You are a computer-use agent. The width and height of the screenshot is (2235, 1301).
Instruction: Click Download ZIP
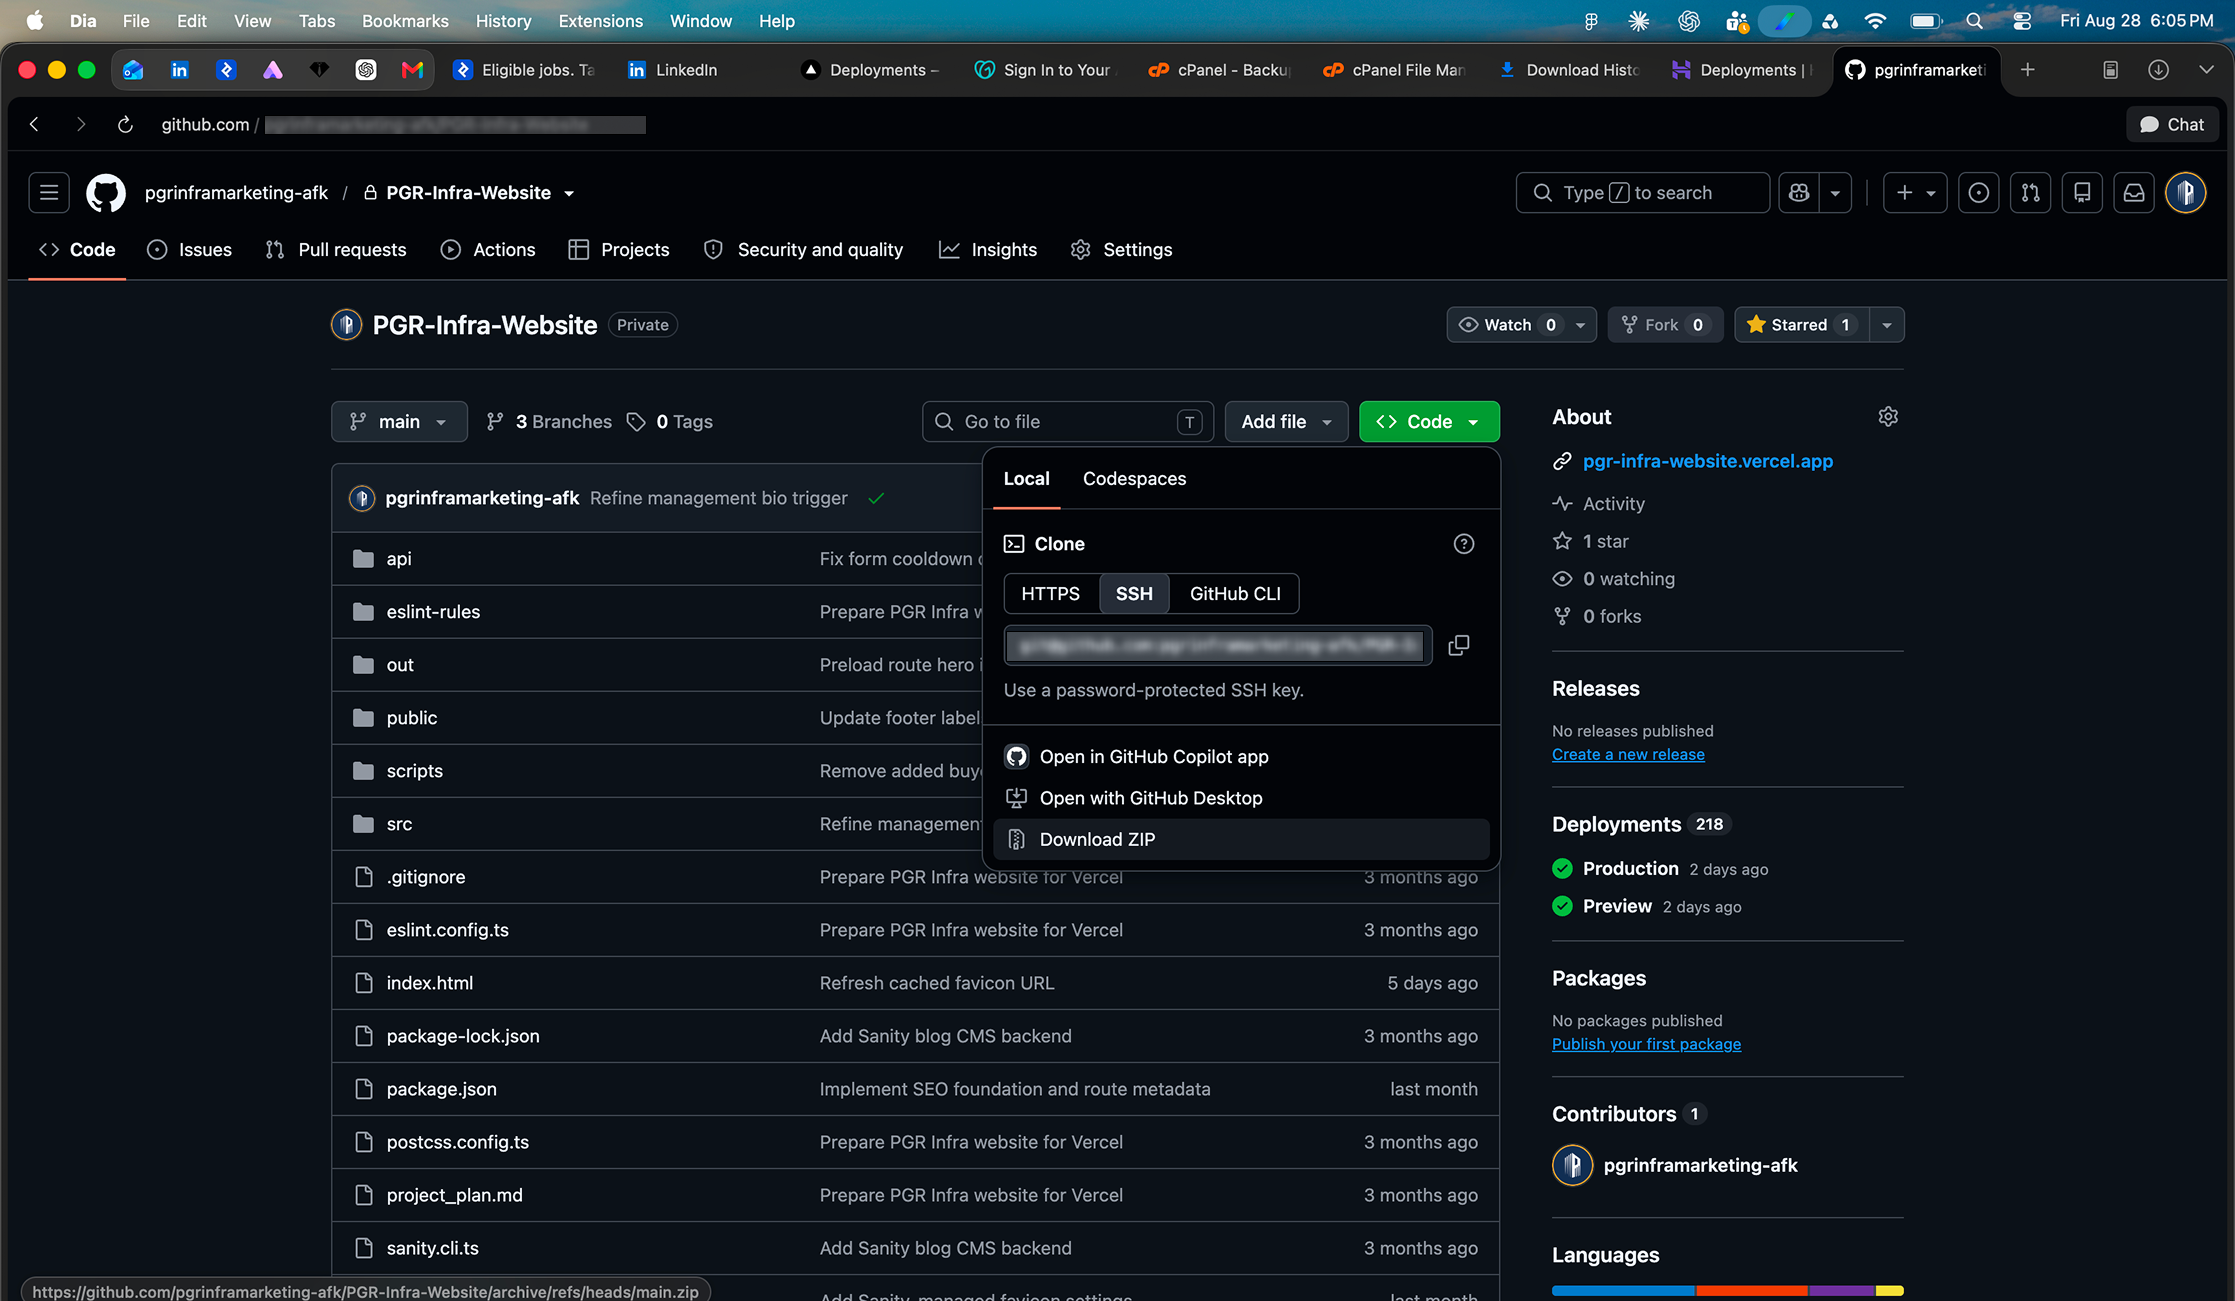pos(1241,840)
